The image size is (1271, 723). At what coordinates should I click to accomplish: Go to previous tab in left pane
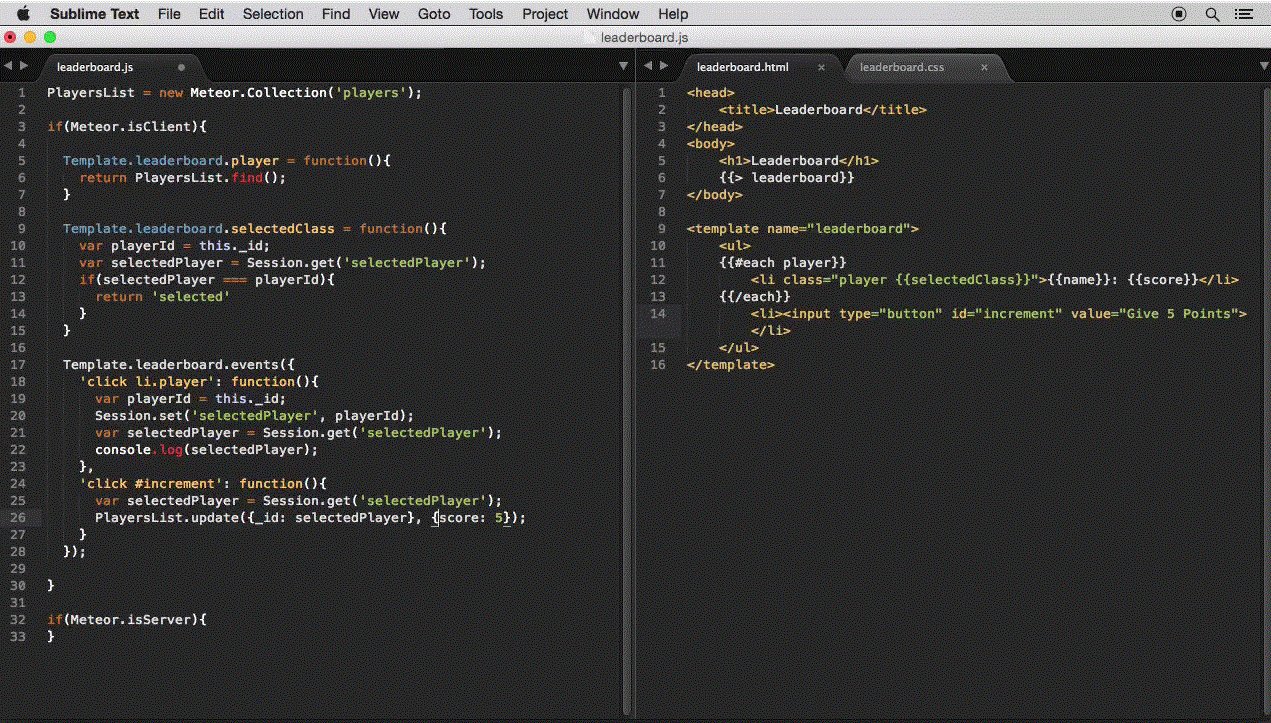(x=8, y=66)
